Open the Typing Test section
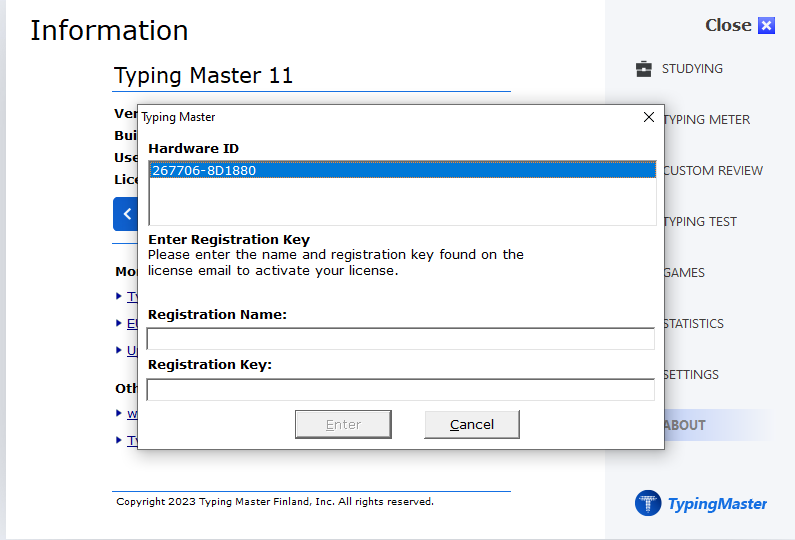This screenshot has width=795, height=540. pos(702,222)
